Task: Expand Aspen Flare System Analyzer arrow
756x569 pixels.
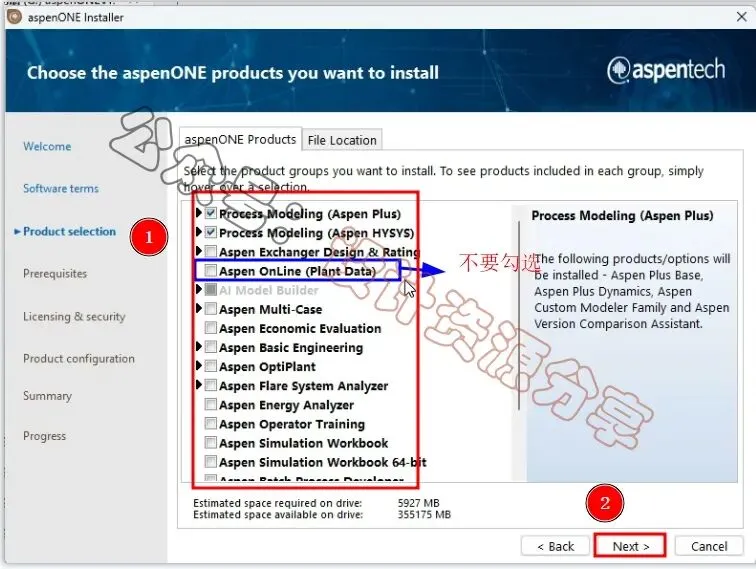Action: coord(199,384)
